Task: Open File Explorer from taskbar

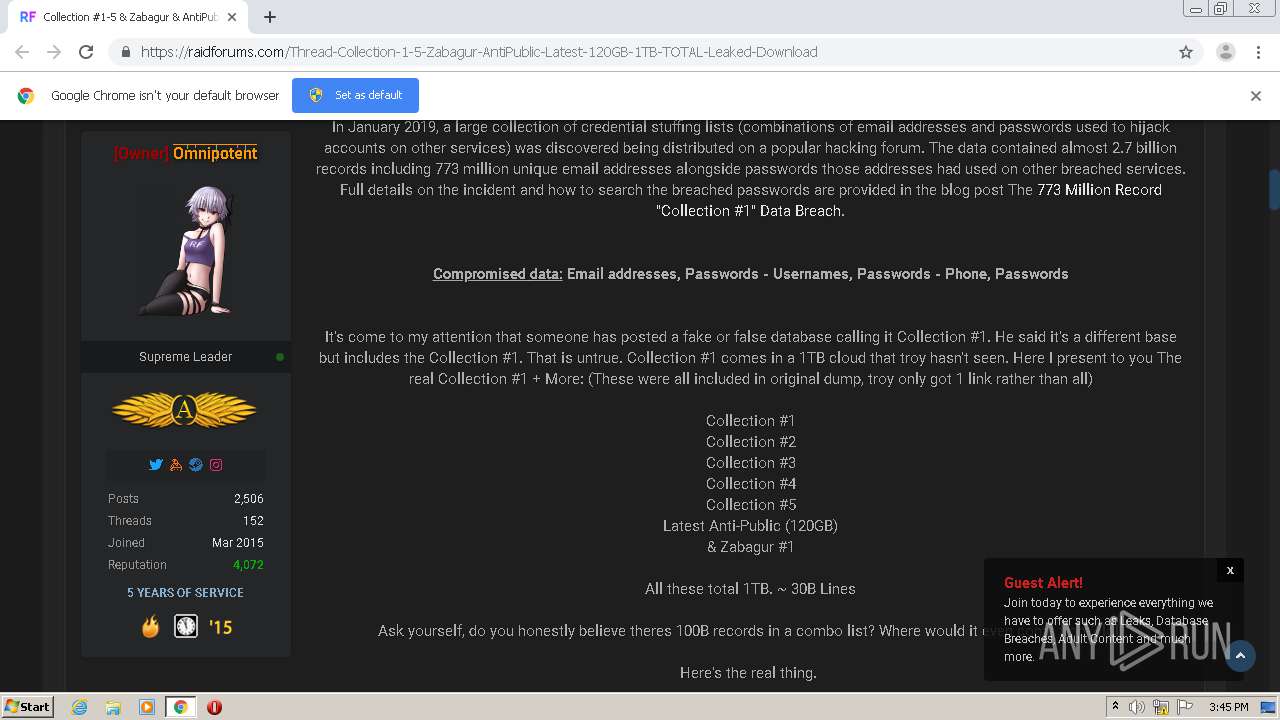Action: (113, 707)
